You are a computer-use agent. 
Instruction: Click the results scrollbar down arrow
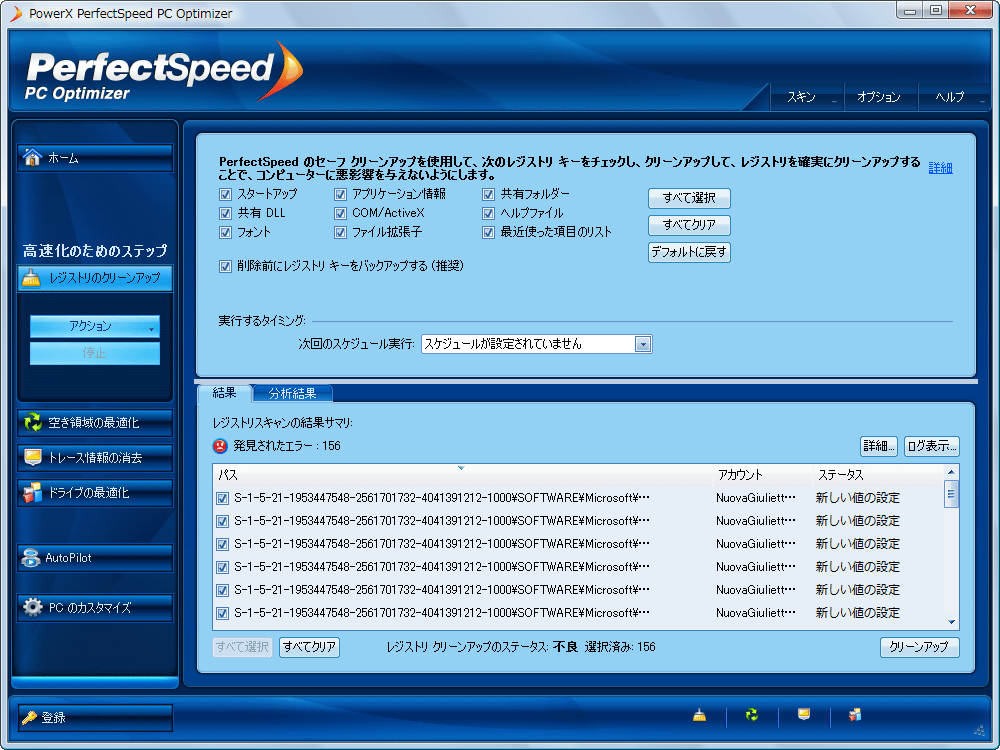point(952,622)
